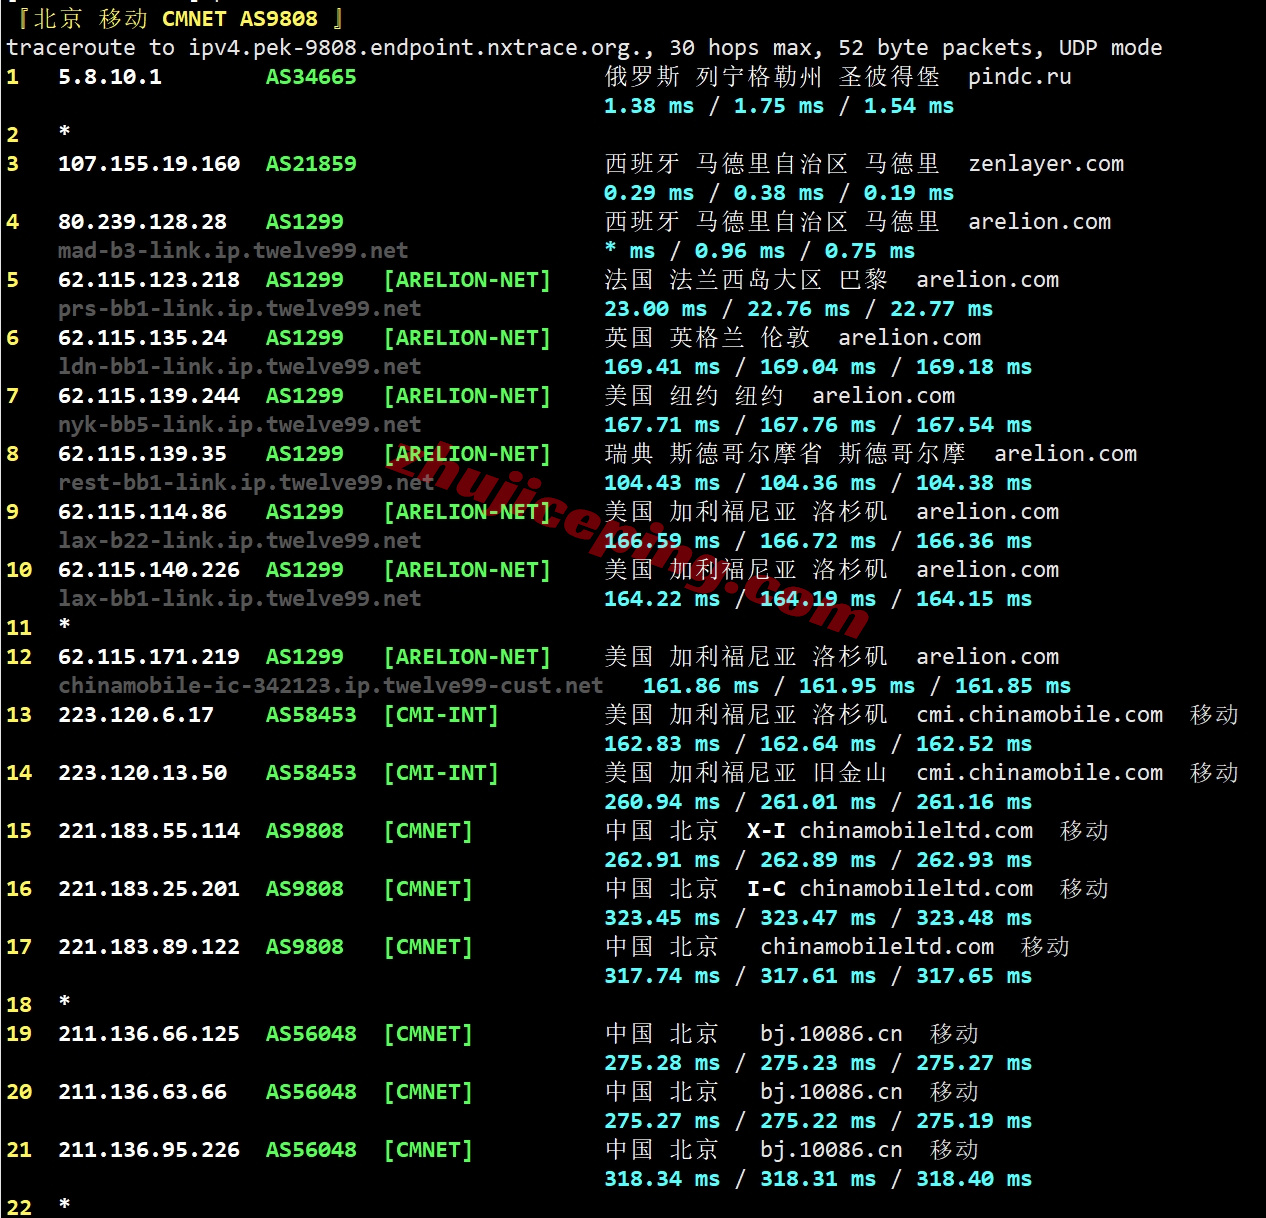The height and width of the screenshot is (1218, 1266).
Task: Select IP address 62.115.114.86
Action: point(142,512)
